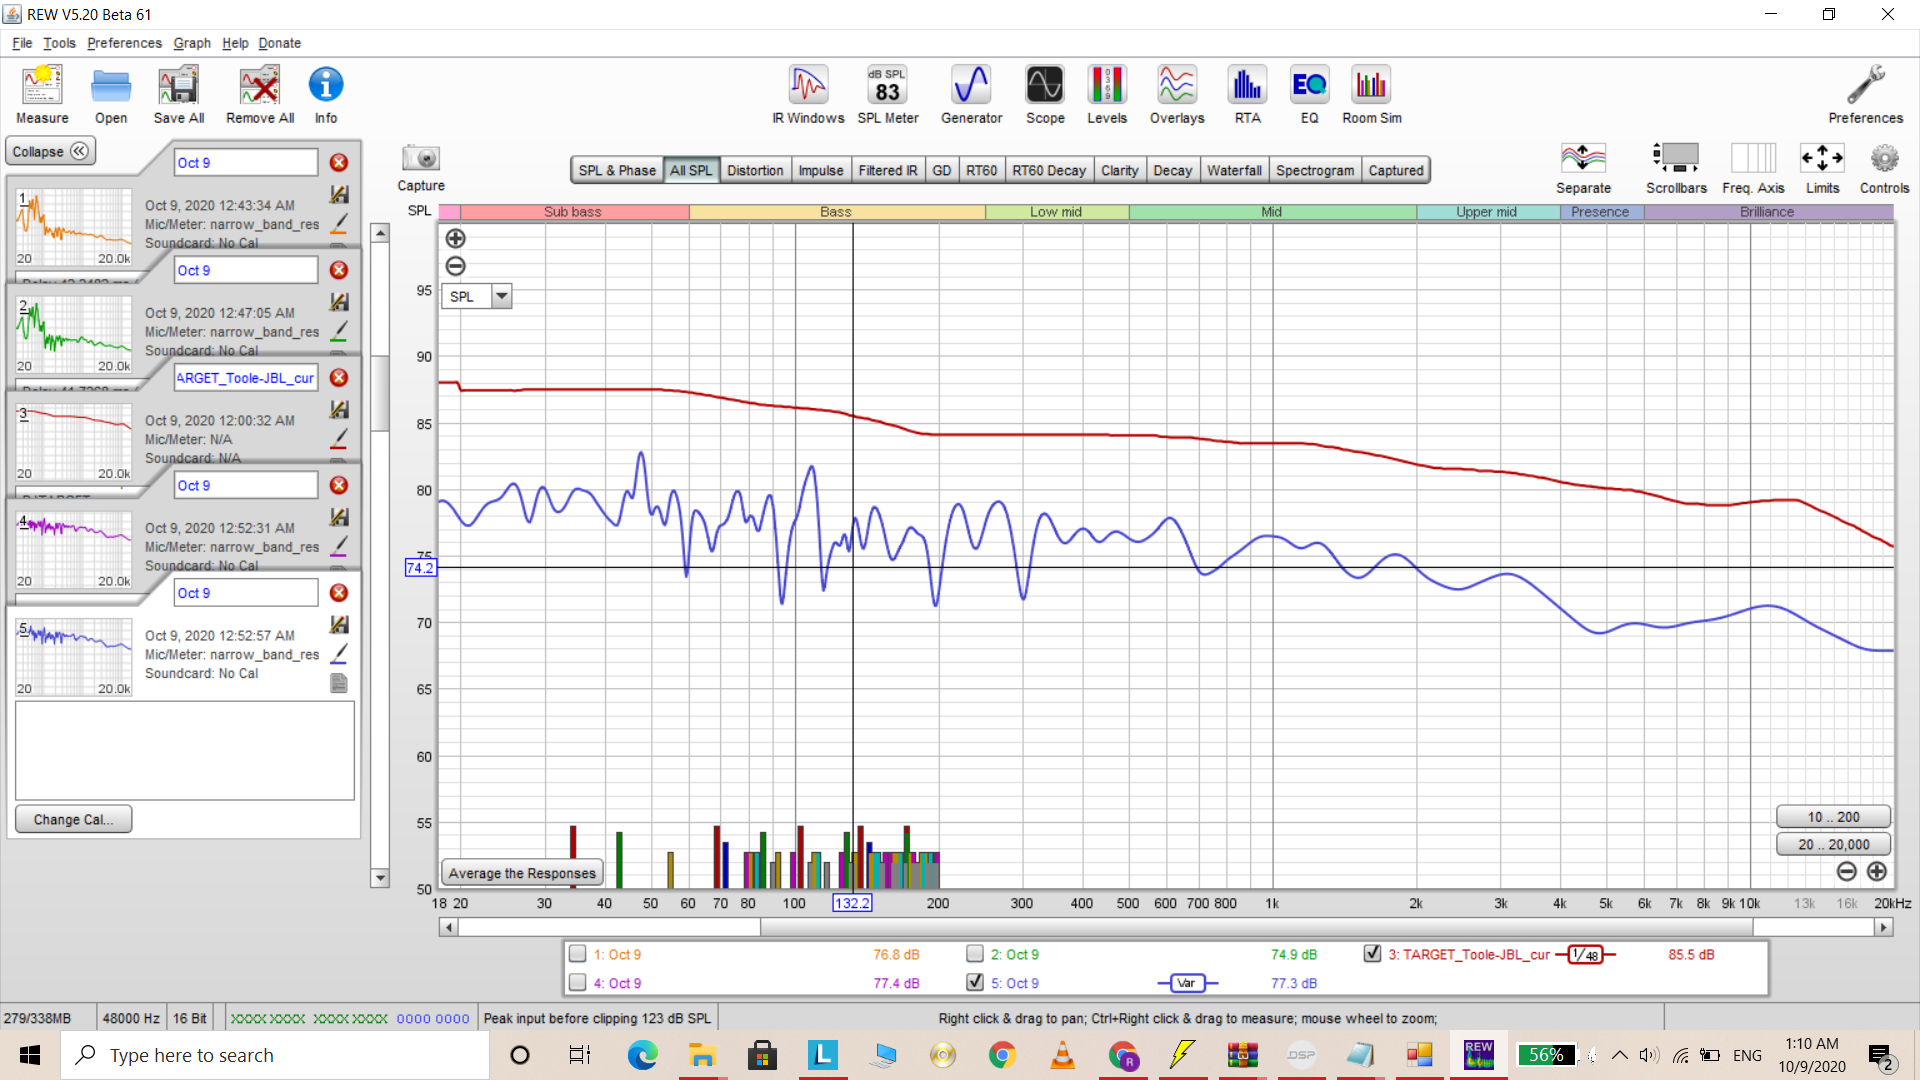Toggle trace 1: Oct 9 checkbox

point(577,954)
